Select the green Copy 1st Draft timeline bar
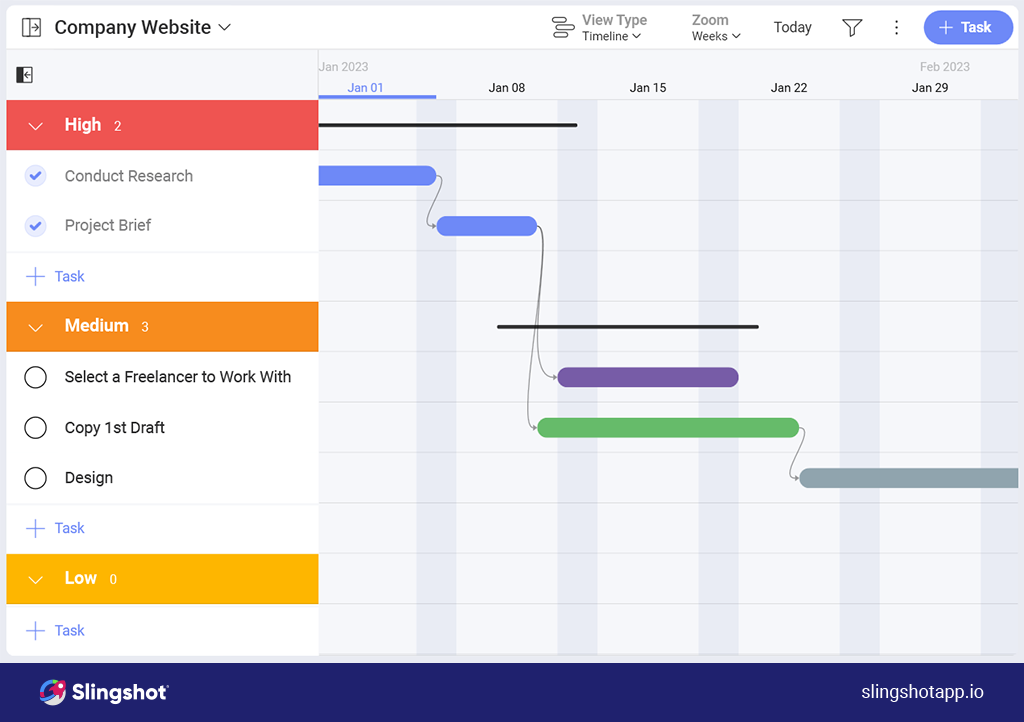1024x722 pixels. point(667,427)
